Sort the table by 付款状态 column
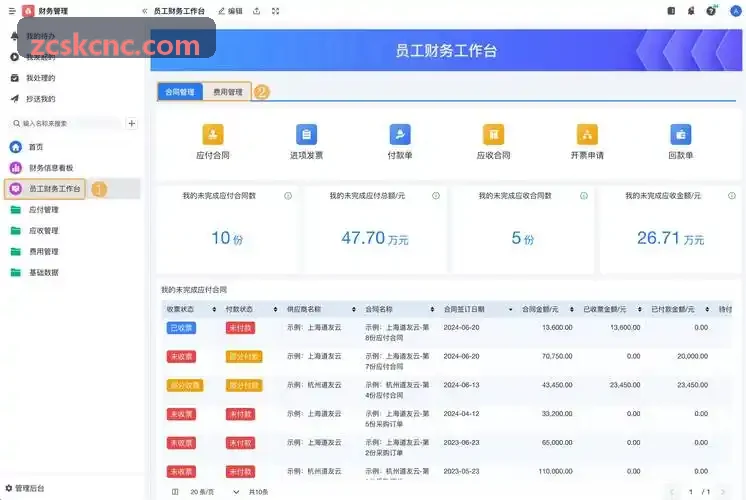The height and width of the screenshot is (500, 746). 275,309
